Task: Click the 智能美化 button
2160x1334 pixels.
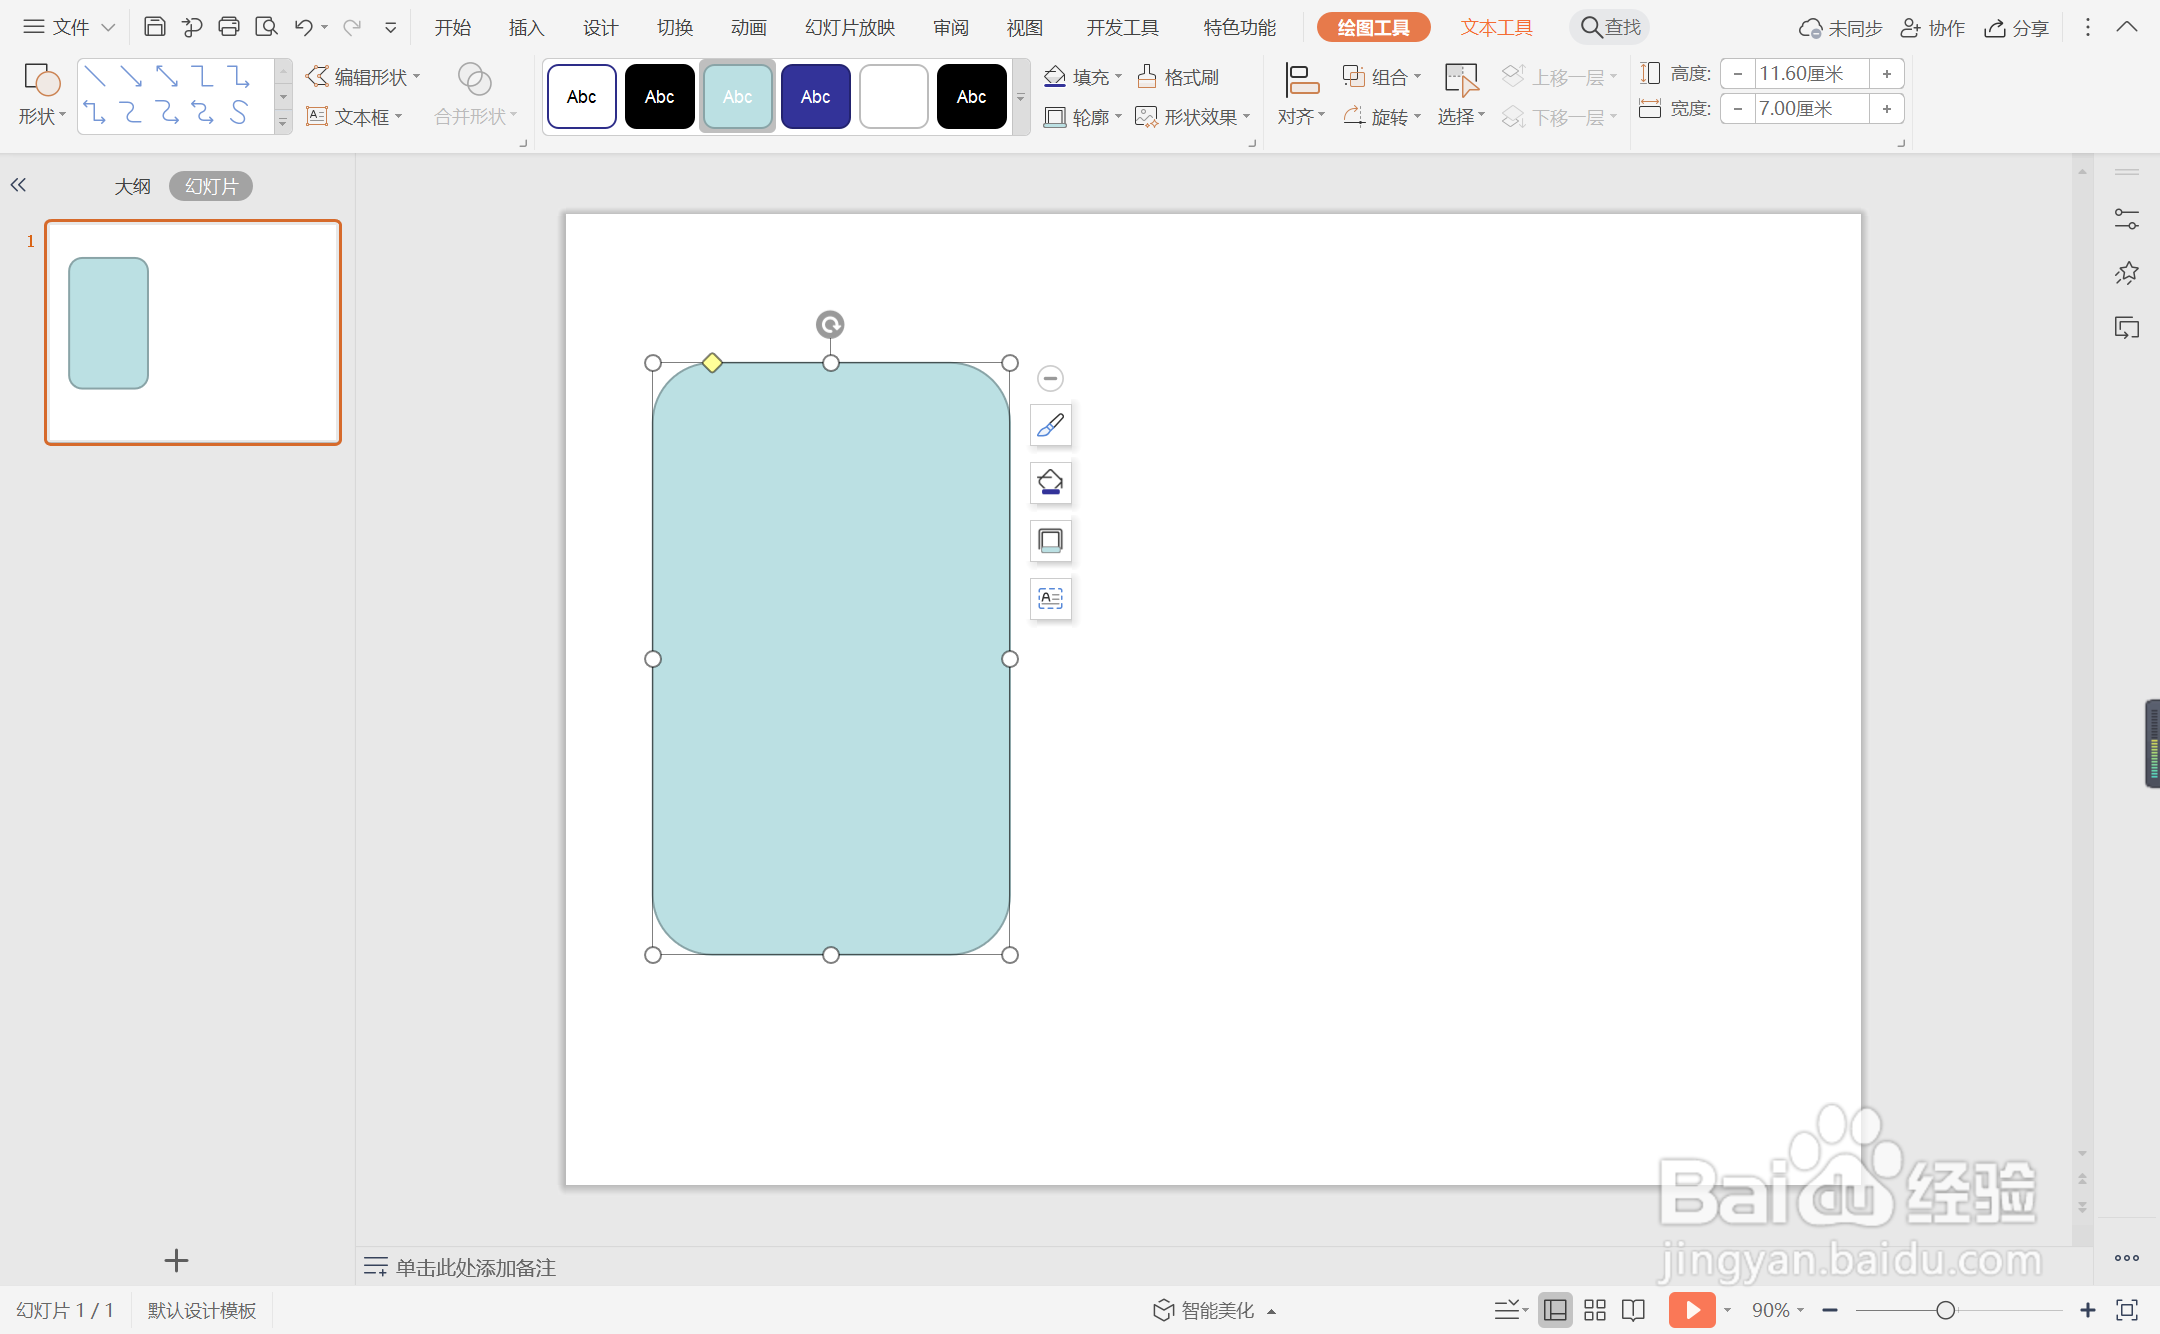Action: pos(1214,1310)
